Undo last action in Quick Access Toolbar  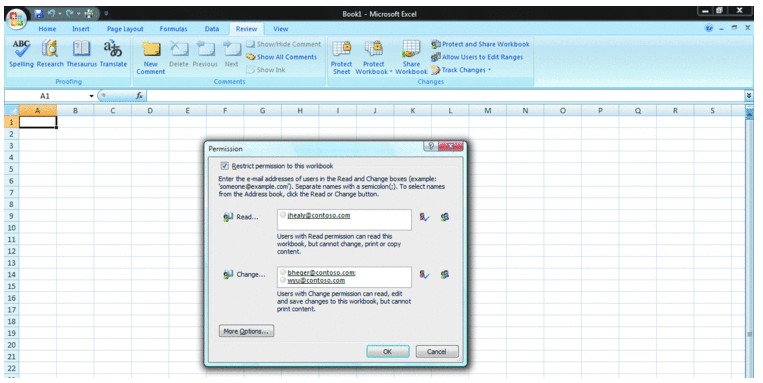click(x=51, y=14)
